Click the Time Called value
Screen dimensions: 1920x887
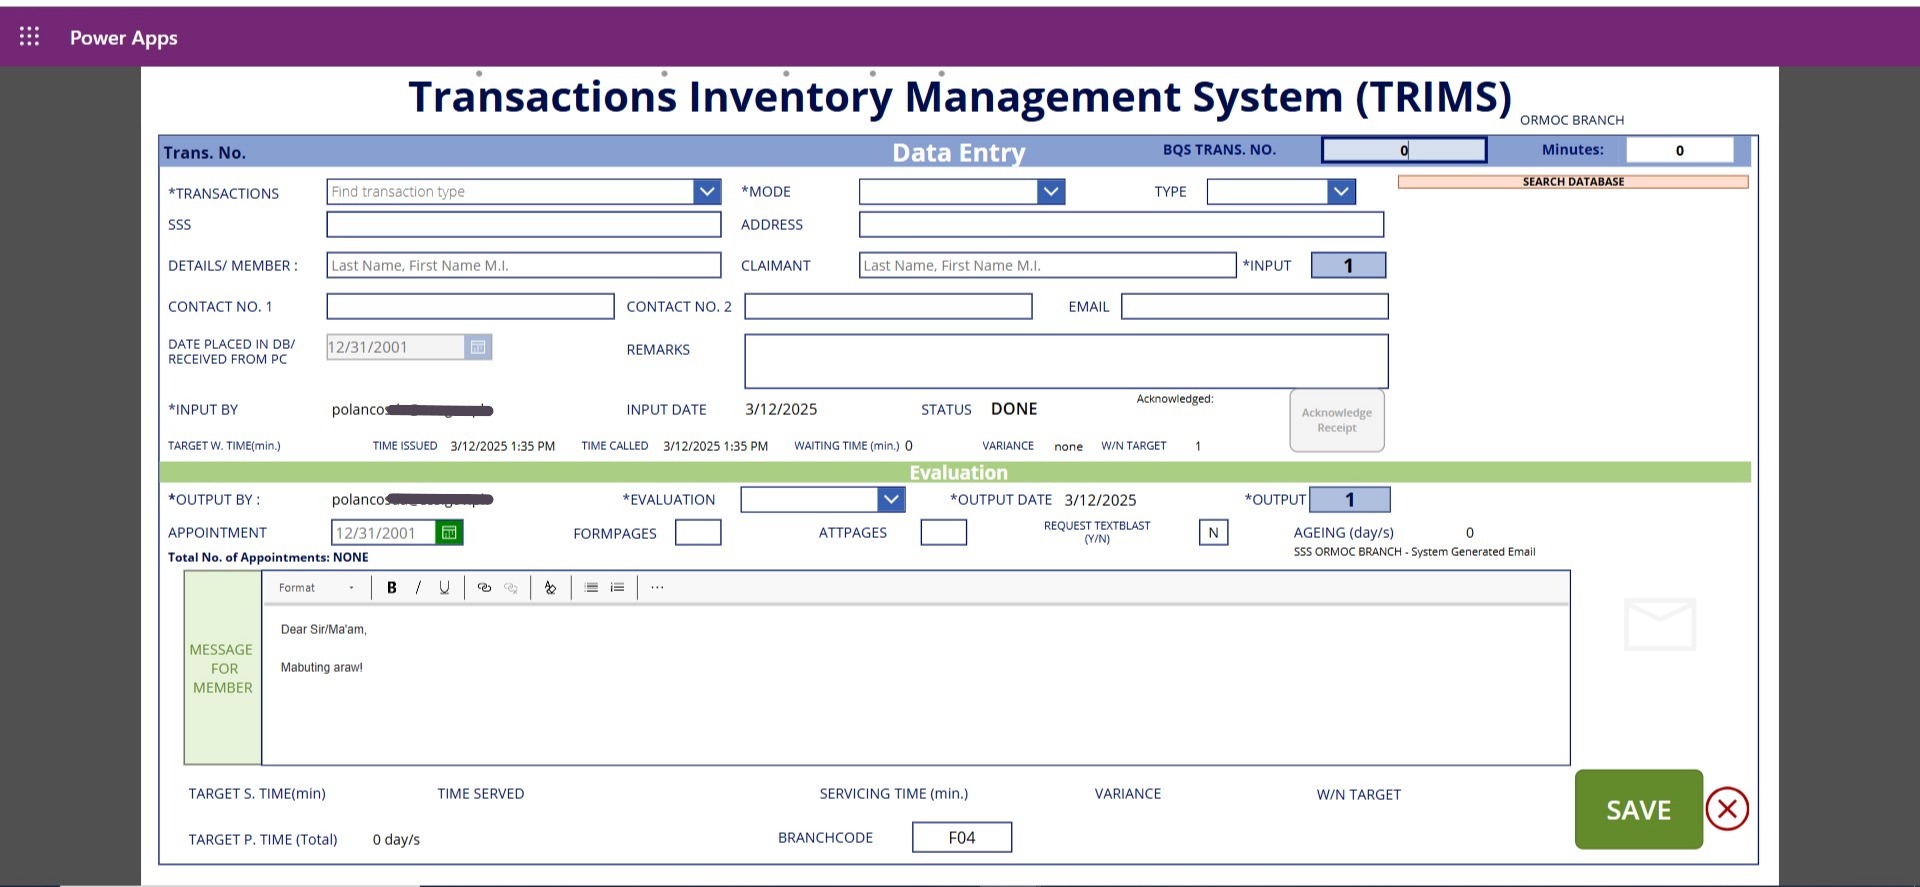pos(716,446)
